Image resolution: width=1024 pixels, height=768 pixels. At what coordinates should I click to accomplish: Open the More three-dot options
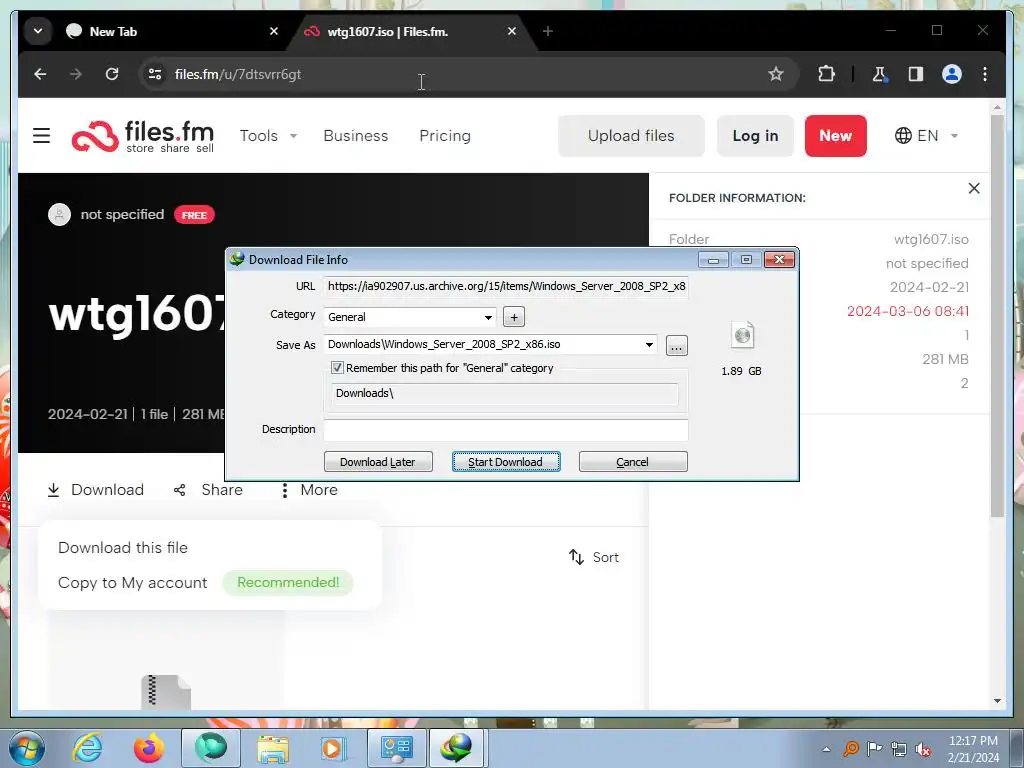pos(284,490)
